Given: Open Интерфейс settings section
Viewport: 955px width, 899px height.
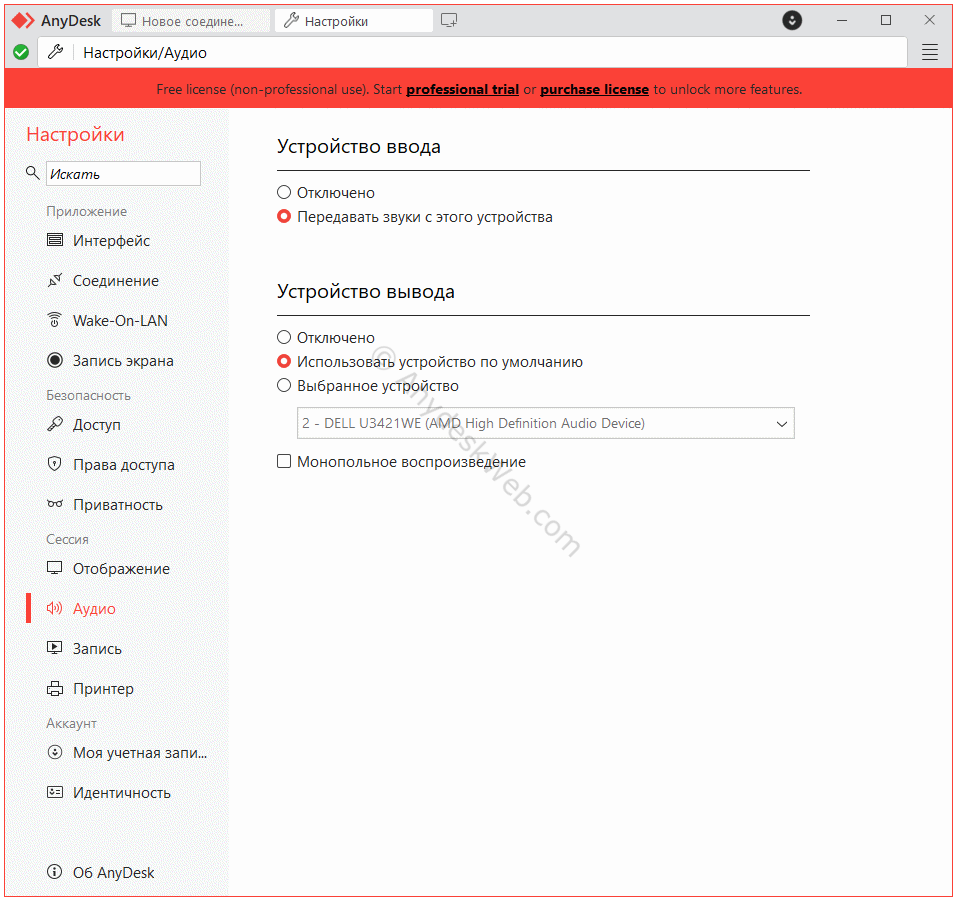Looking at the screenshot, I should click(x=111, y=241).
